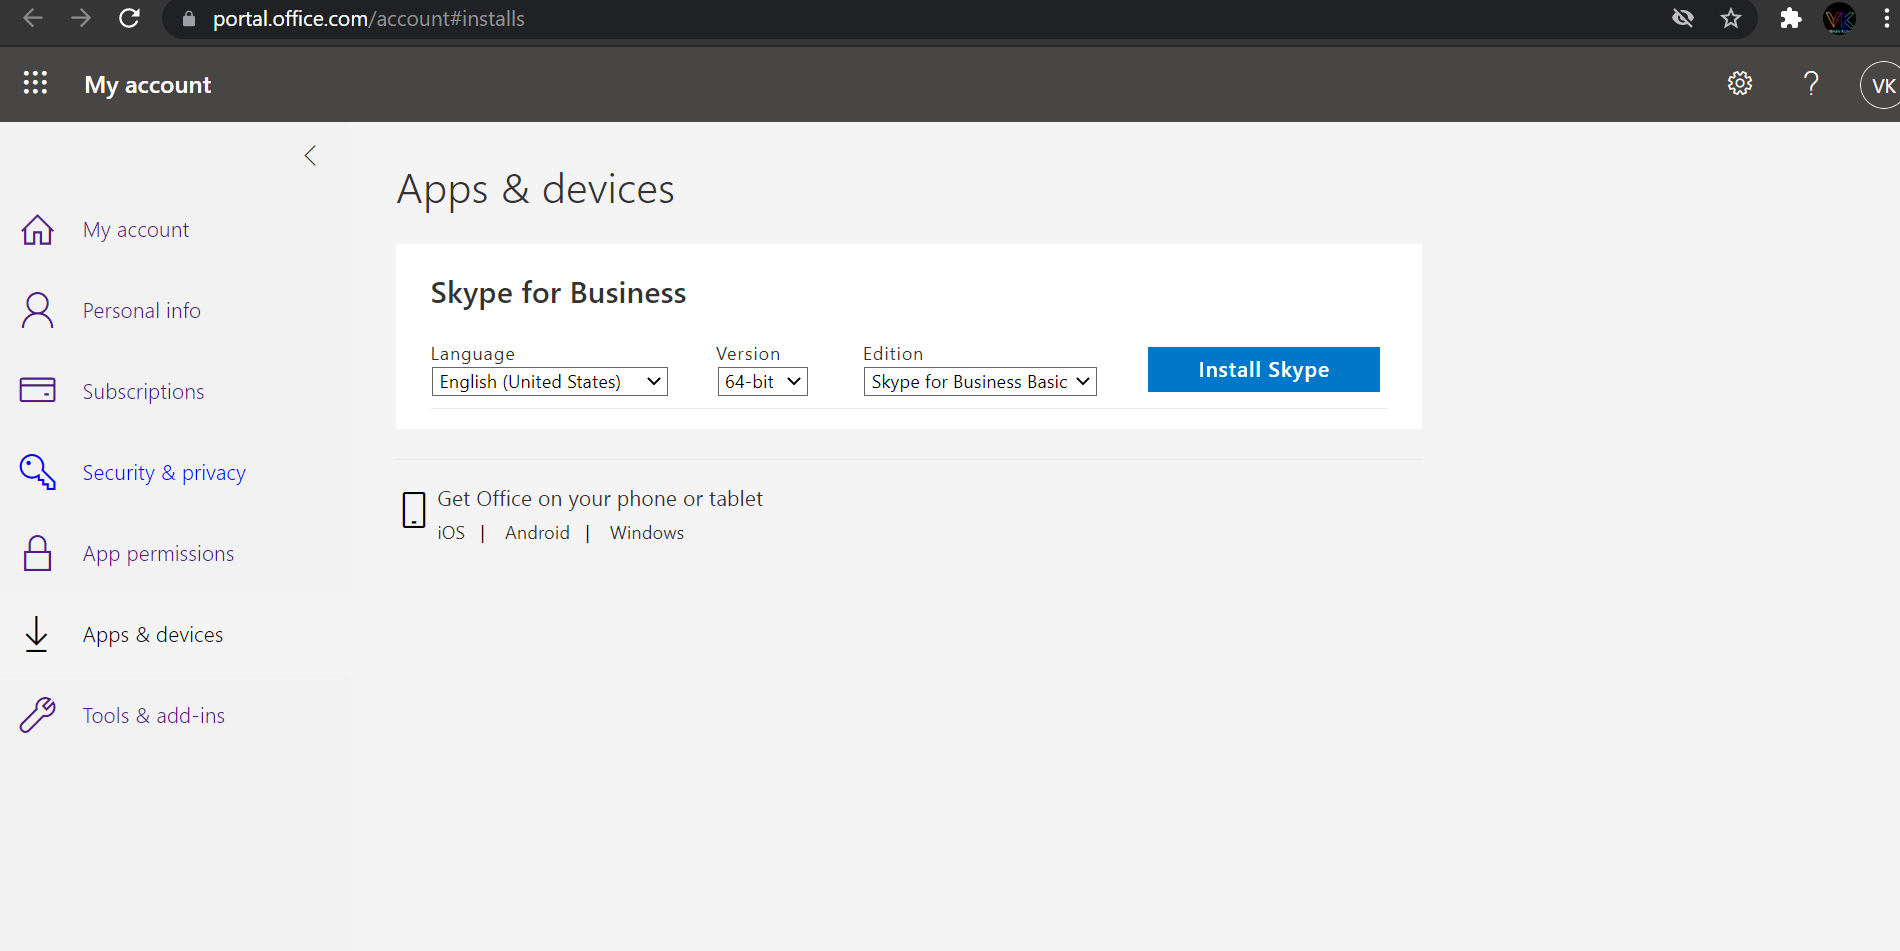Viewport: 1900px width, 951px height.
Task: Select Apps & devices in sidebar
Action: point(153,635)
